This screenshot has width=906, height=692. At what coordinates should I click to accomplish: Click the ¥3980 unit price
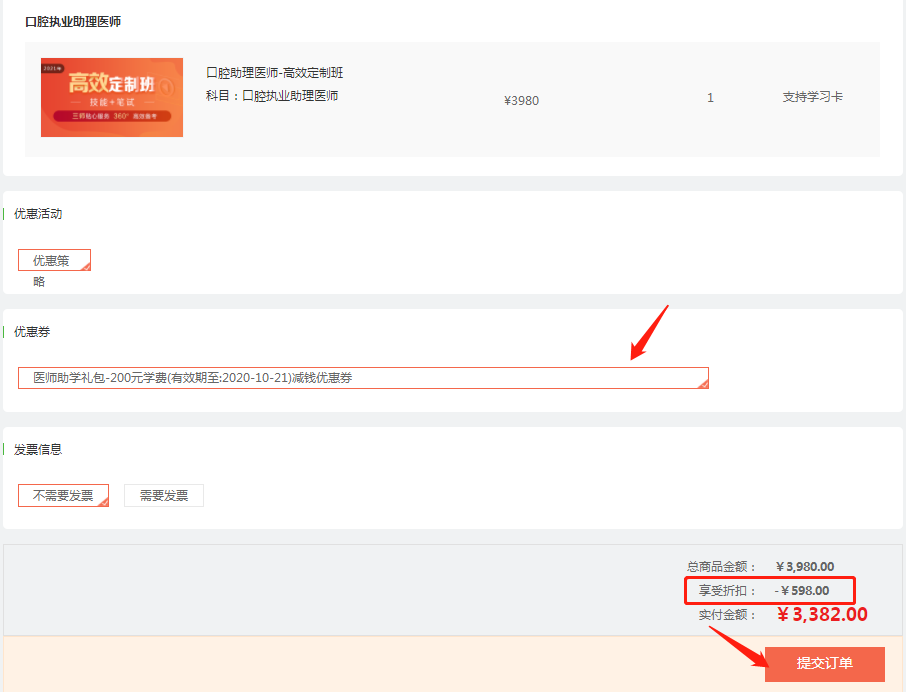tap(521, 100)
